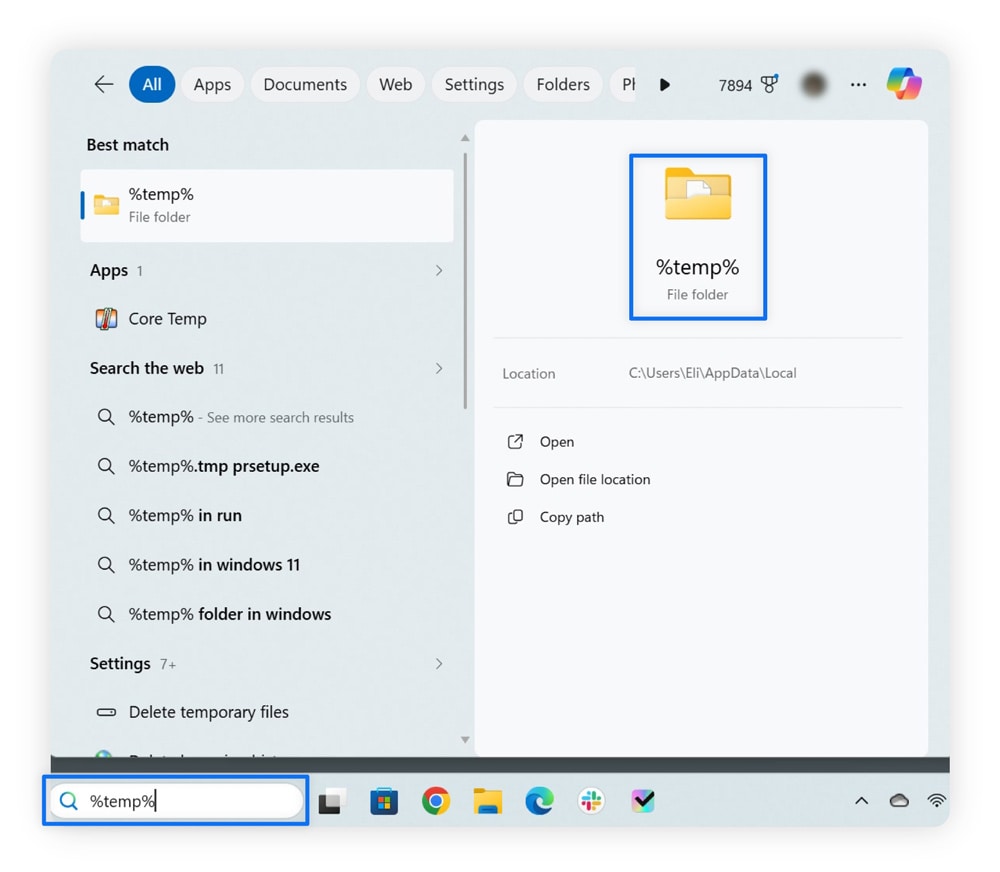This screenshot has height=872, width=1000.
Task: Open Microsoft Copilot from the search bar
Action: 905,84
